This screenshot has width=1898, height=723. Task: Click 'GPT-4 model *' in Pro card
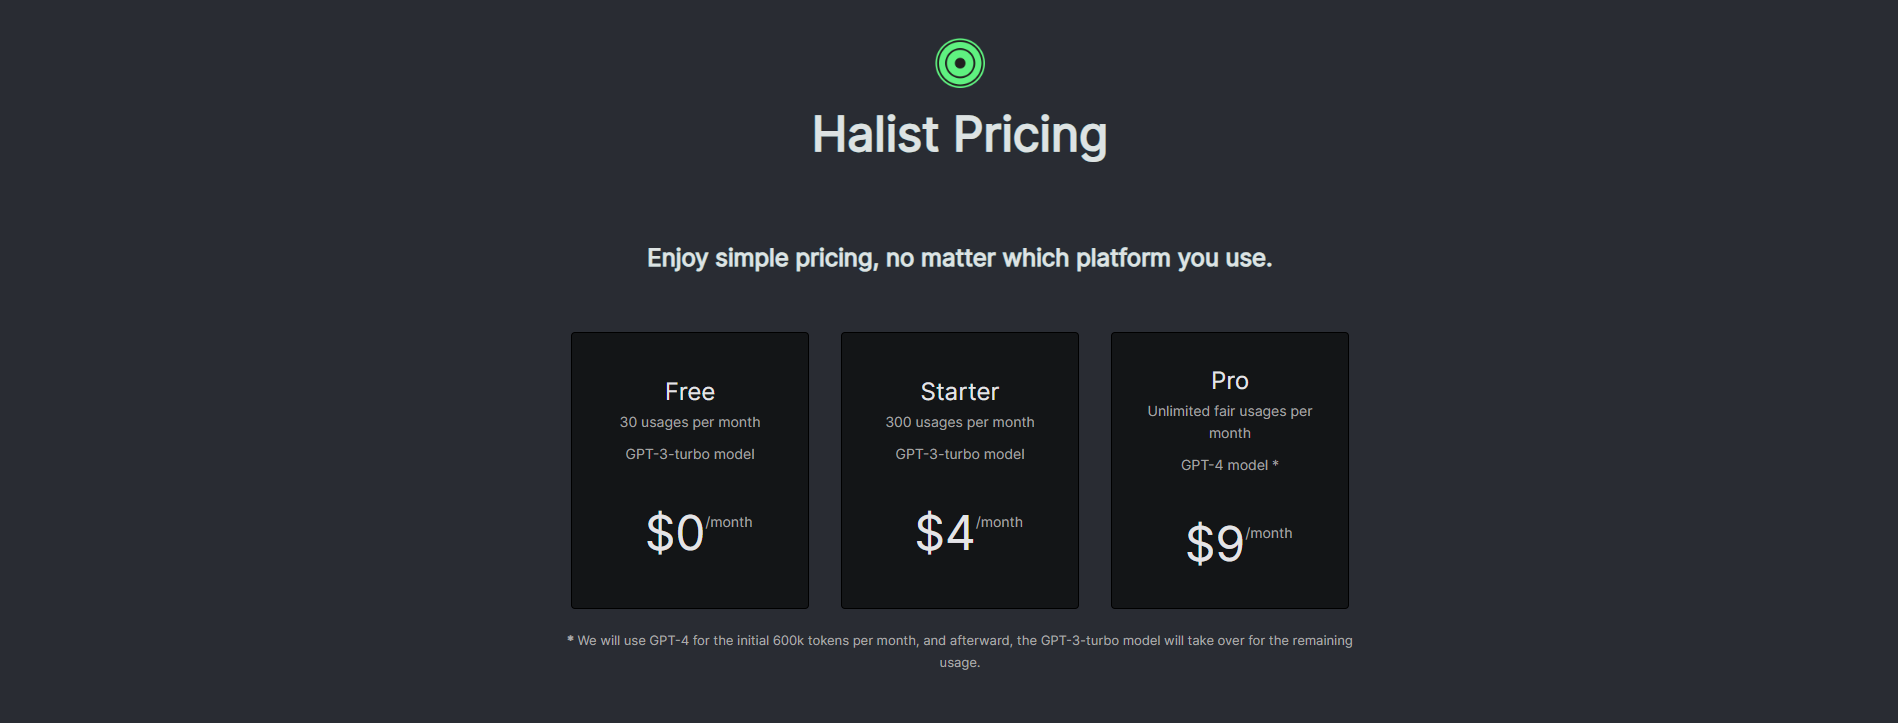(x=1230, y=465)
